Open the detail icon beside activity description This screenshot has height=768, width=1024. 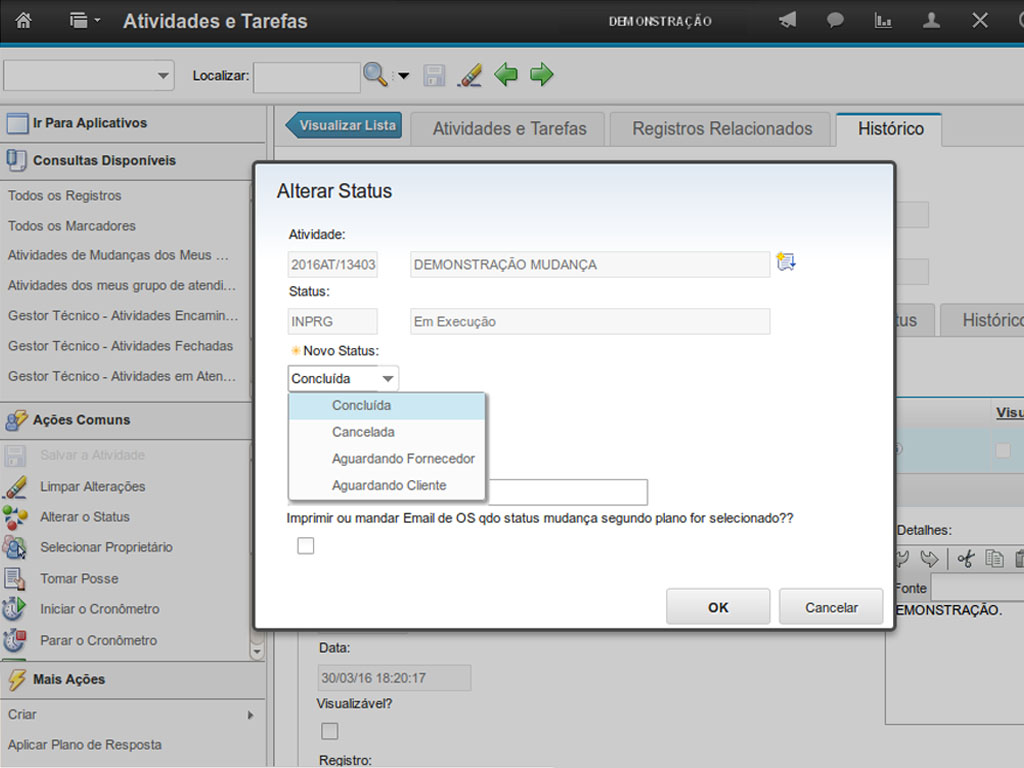tap(786, 263)
